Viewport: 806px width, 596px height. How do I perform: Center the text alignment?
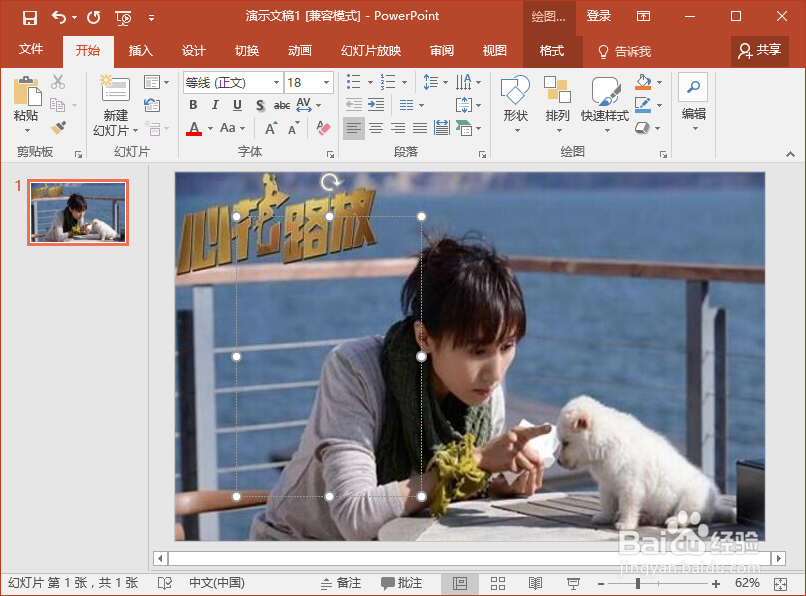376,128
